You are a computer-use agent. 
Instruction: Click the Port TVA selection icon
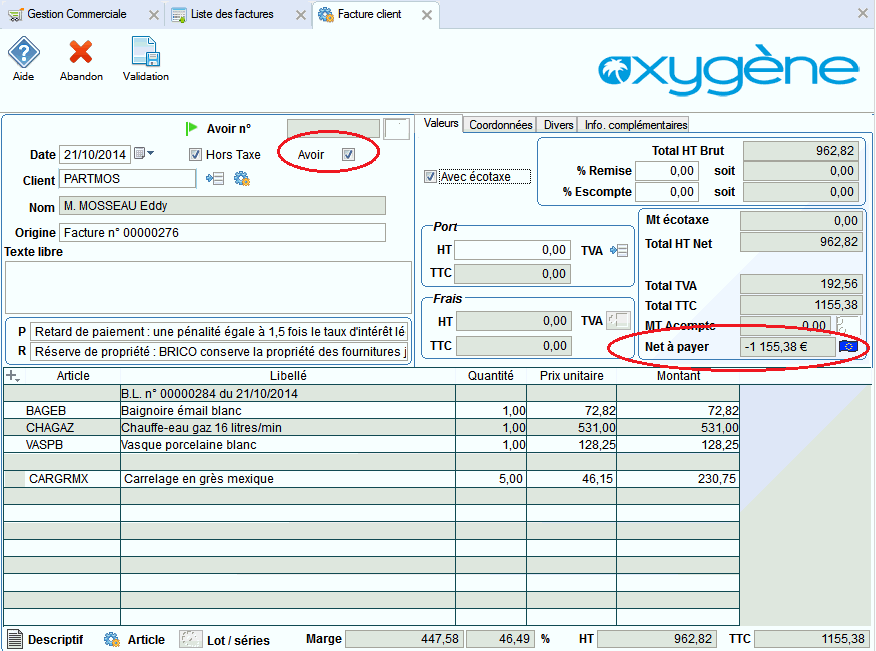(x=618, y=250)
